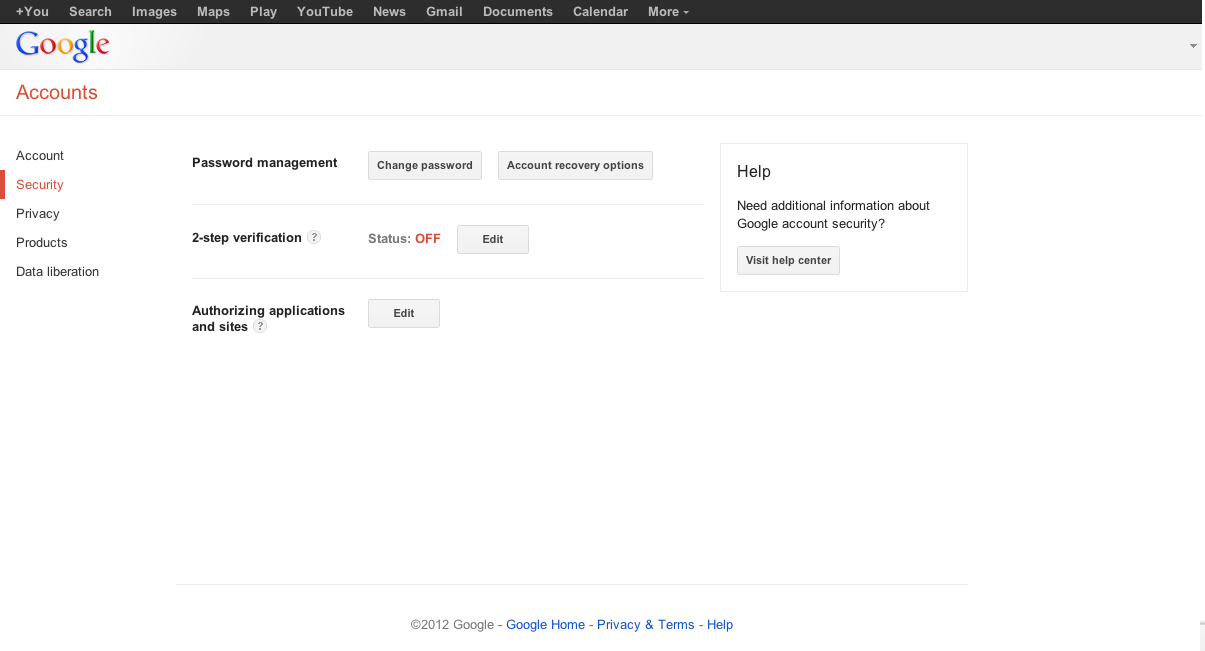Open the Products sidebar section

point(42,243)
